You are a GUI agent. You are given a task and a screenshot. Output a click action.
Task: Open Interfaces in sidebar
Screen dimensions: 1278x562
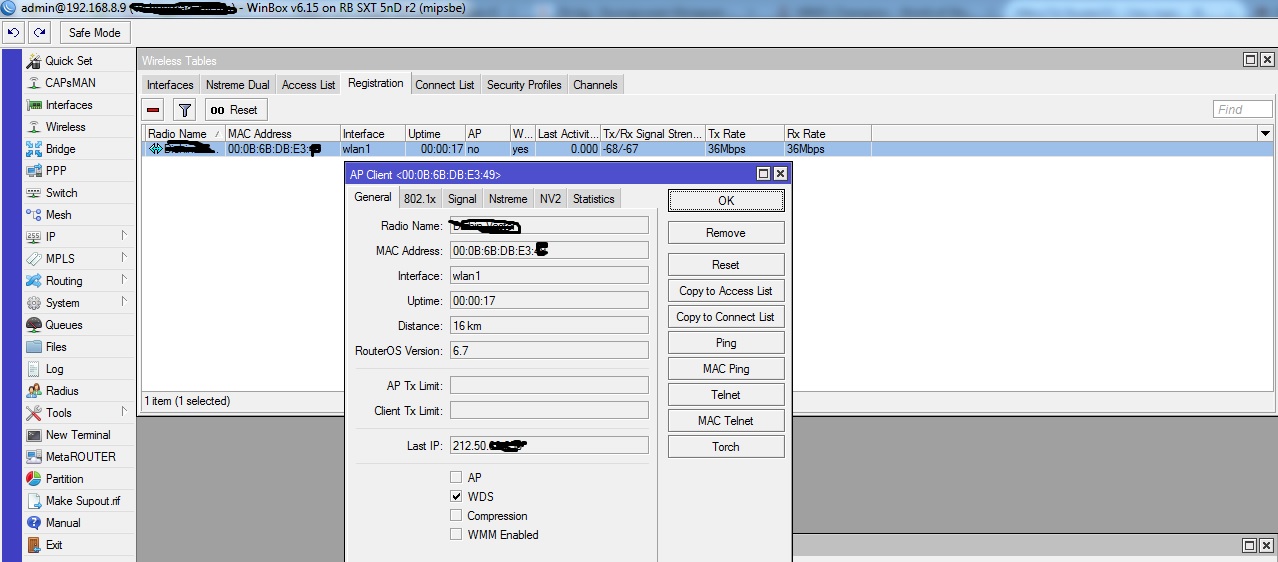pos(69,105)
